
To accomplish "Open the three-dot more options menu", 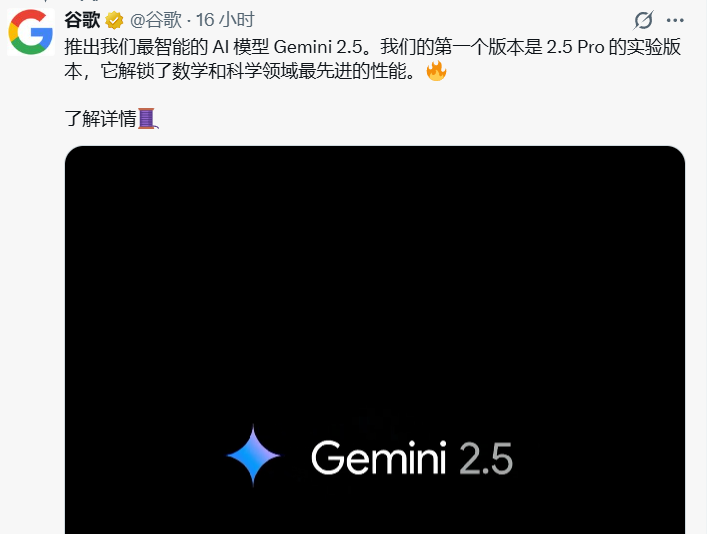I will point(675,20).
